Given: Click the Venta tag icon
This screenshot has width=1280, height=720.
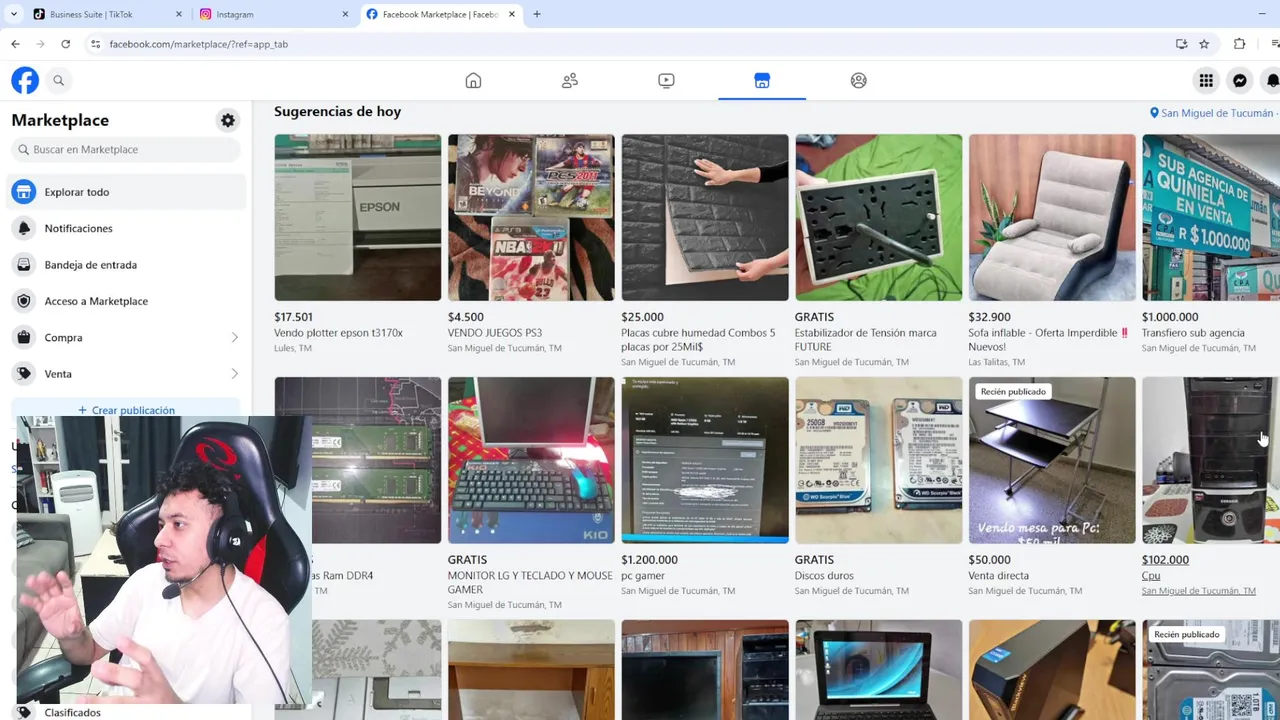Looking at the screenshot, I should [24, 374].
